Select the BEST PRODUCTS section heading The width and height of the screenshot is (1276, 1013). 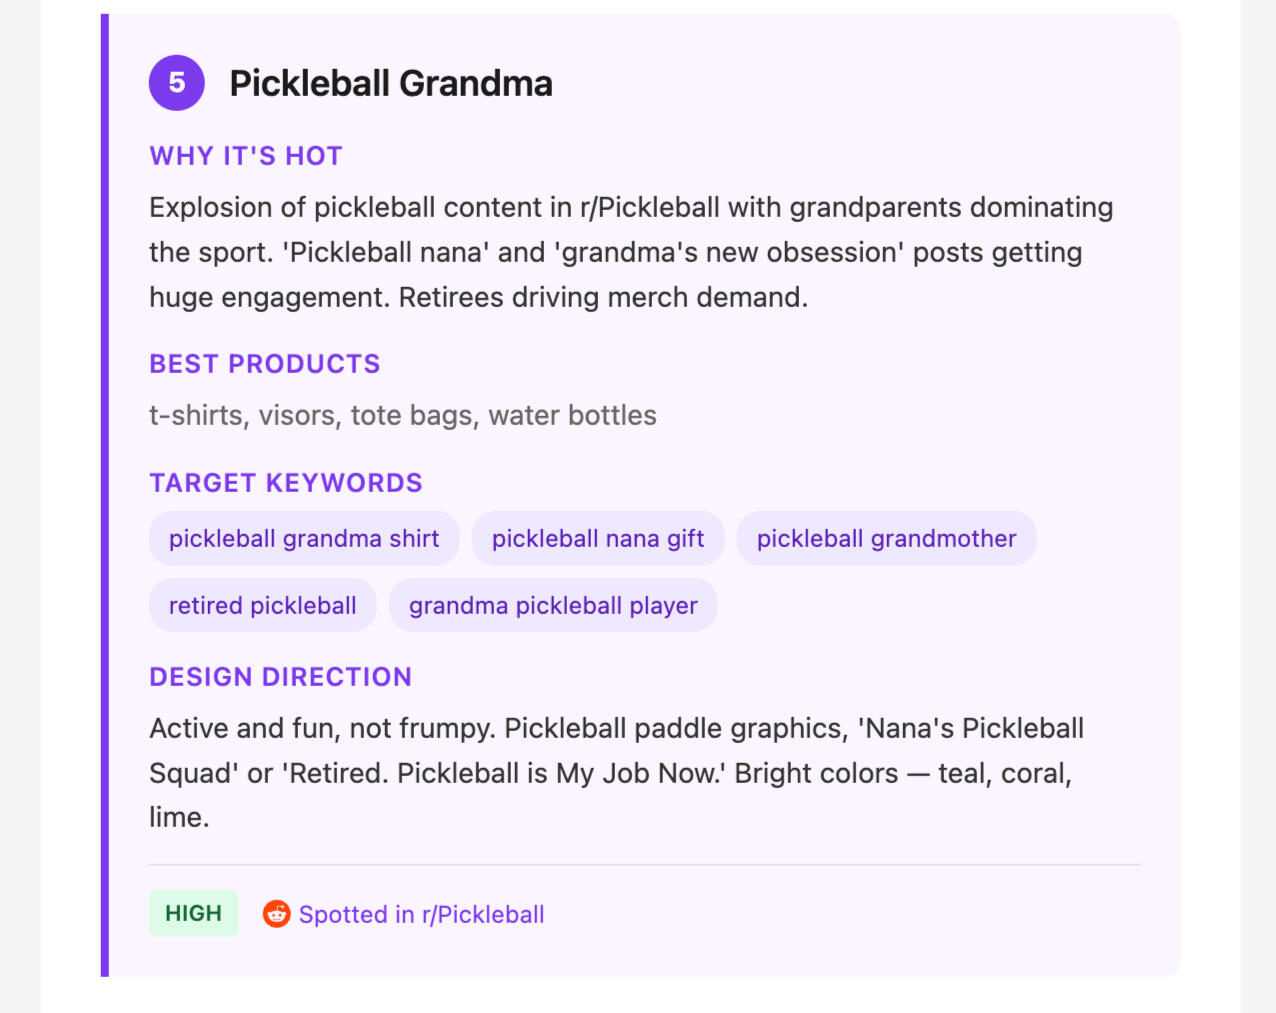265,364
